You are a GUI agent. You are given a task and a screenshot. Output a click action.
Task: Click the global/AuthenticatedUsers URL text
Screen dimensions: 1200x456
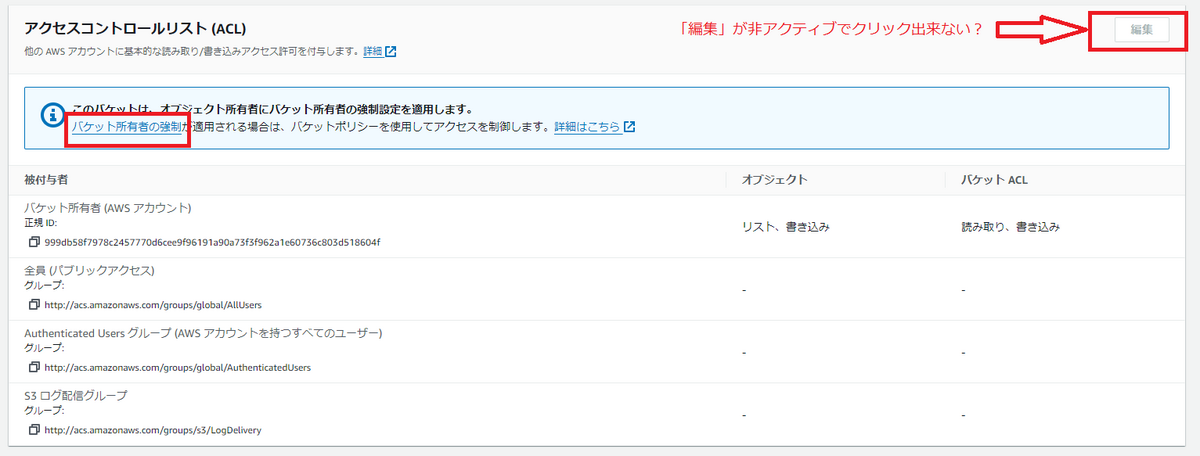point(177,367)
